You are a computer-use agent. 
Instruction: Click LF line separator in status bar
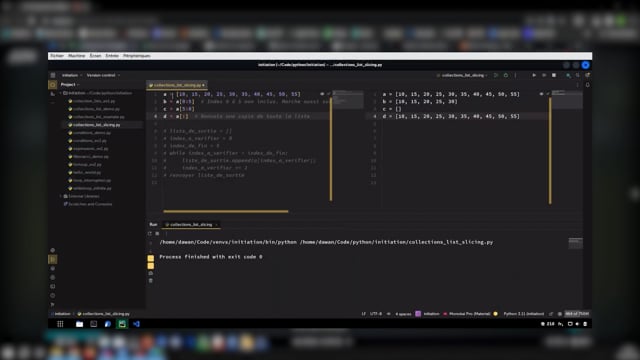point(363,314)
